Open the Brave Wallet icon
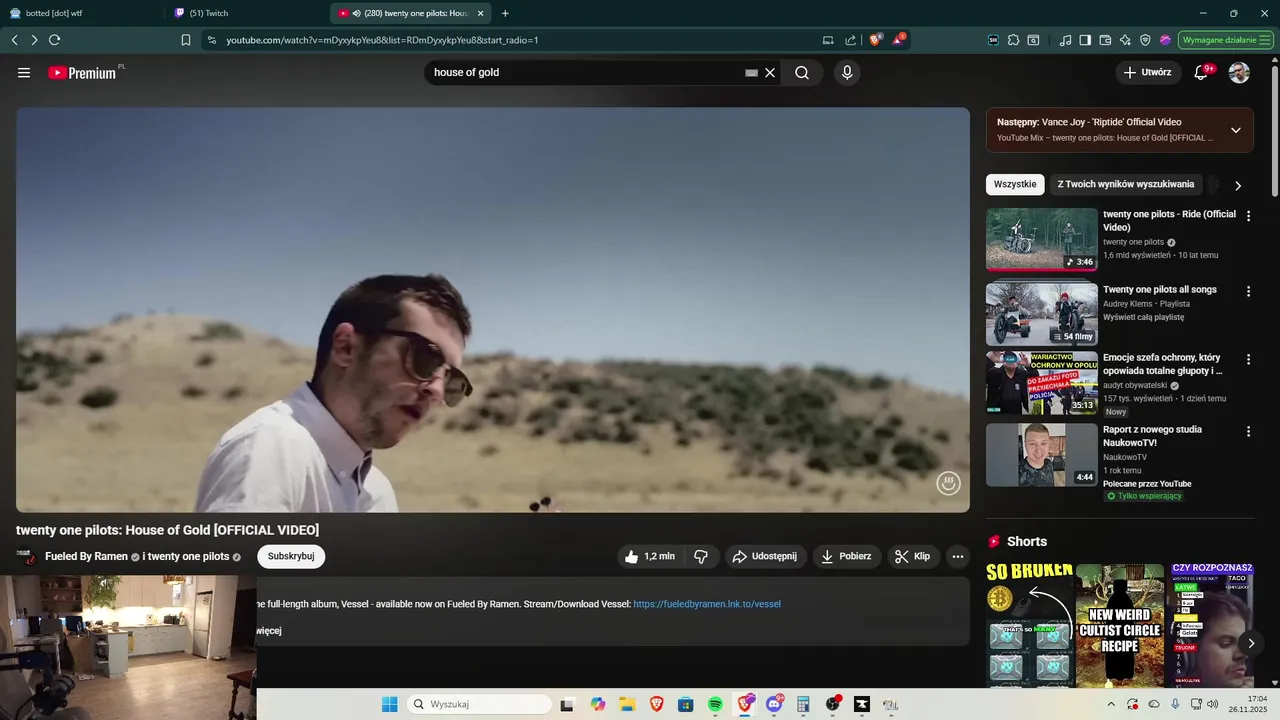Viewport: 1280px width, 720px height. [x=1105, y=40]
